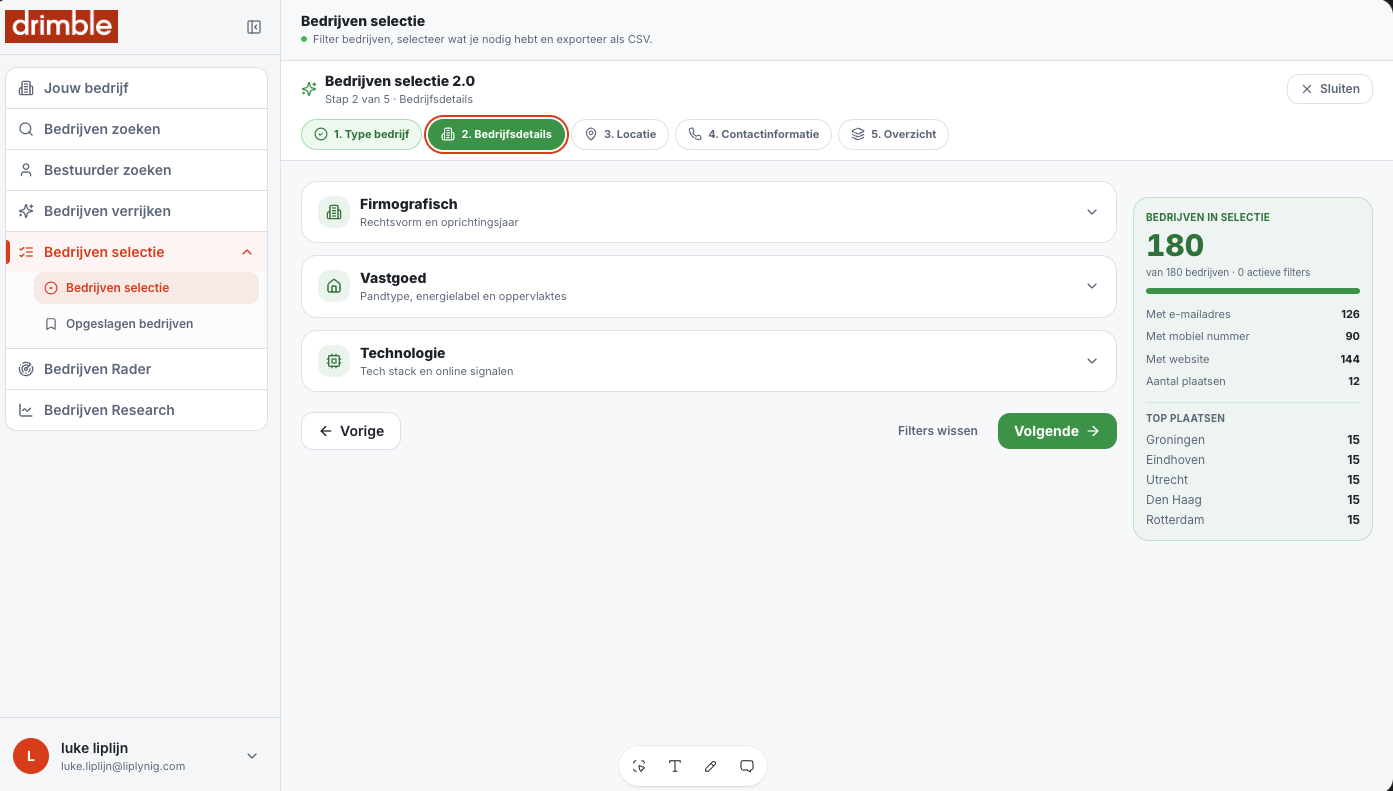Click the bookmark icon of Opgeslagen bedrijven
The height and width of the screenshot is (791, 1393).
(x=51, y=324)
